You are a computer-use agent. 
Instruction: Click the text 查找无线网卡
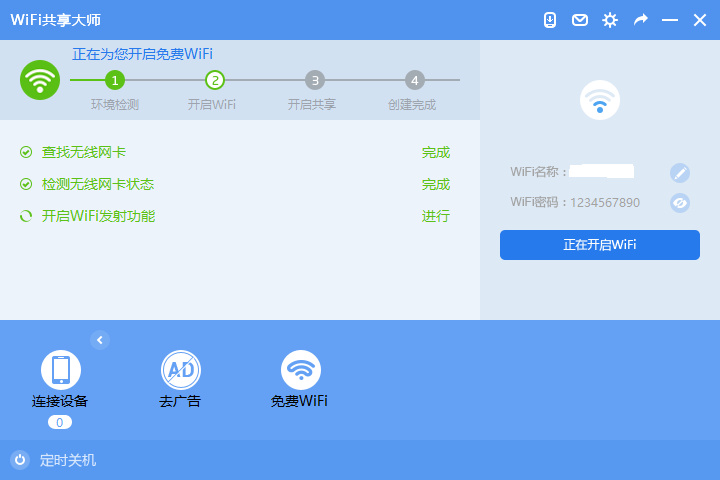pos(84,152)
